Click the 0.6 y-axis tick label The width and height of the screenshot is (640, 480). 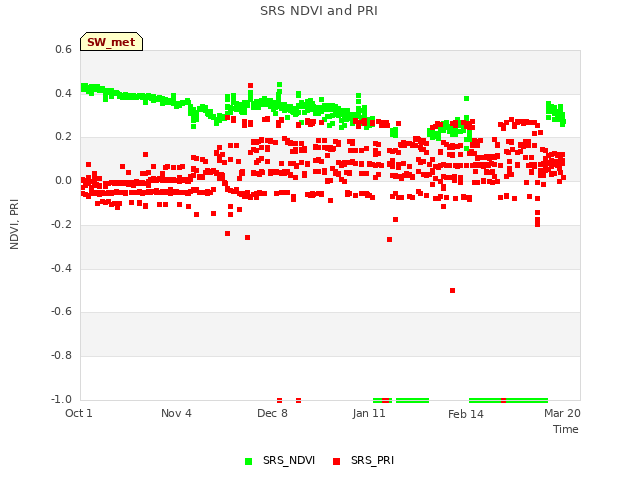(x=63, y=49)
